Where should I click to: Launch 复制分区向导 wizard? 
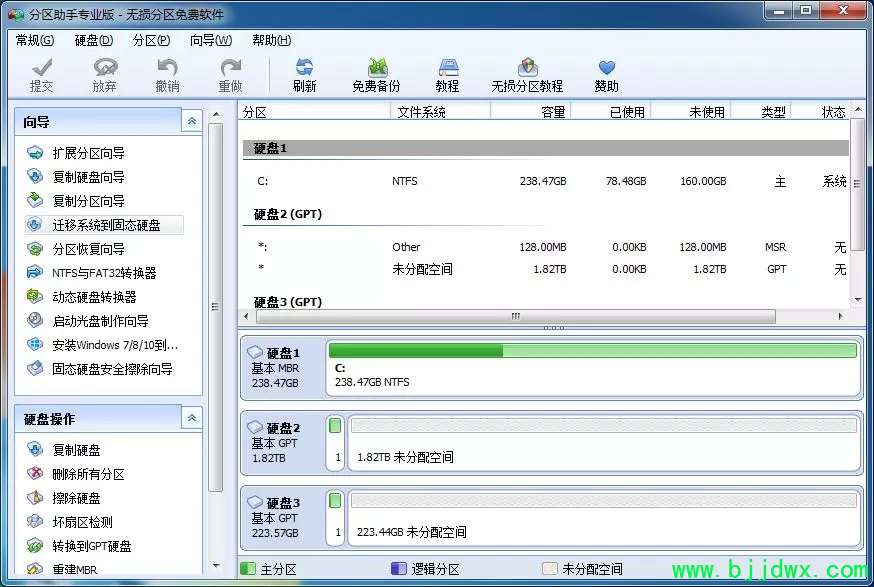pyautogui.click(x=76, y=201)
